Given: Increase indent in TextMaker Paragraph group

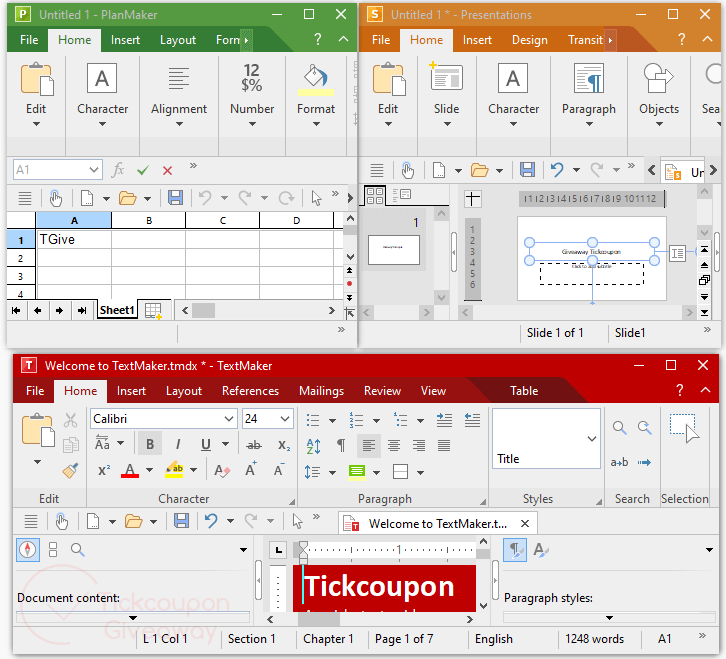Looking at the screenshot, I should coord(444,420).
